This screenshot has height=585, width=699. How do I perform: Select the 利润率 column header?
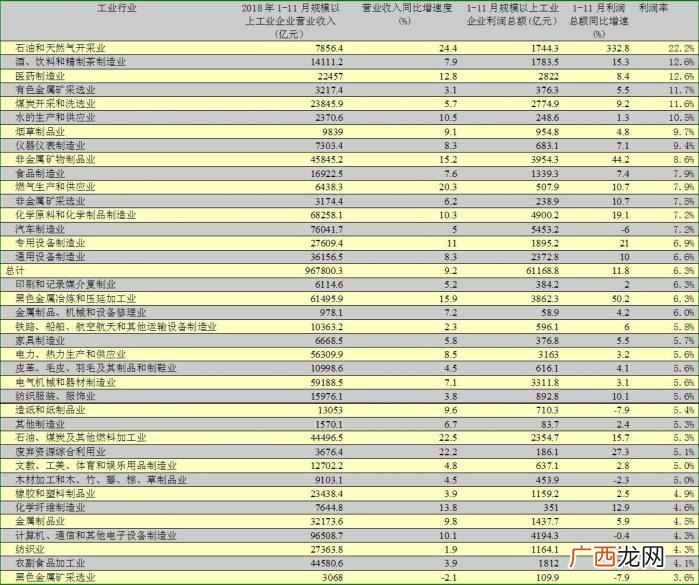click(x=654, y=8)
